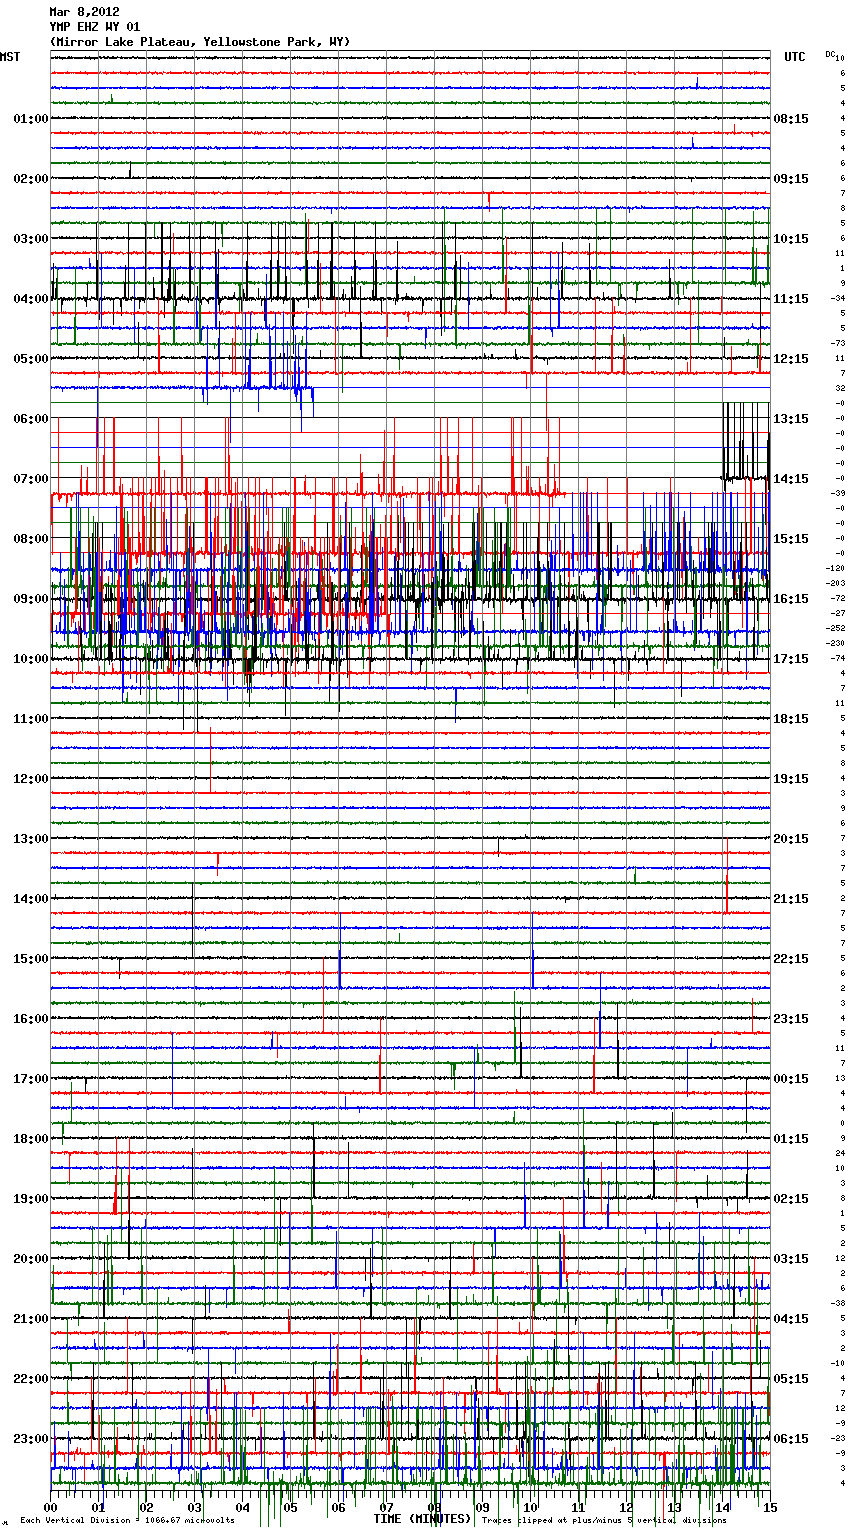850x1534 pixels.
Task: Click the MST time label "03:00"
Action: (x=31, y=239)
